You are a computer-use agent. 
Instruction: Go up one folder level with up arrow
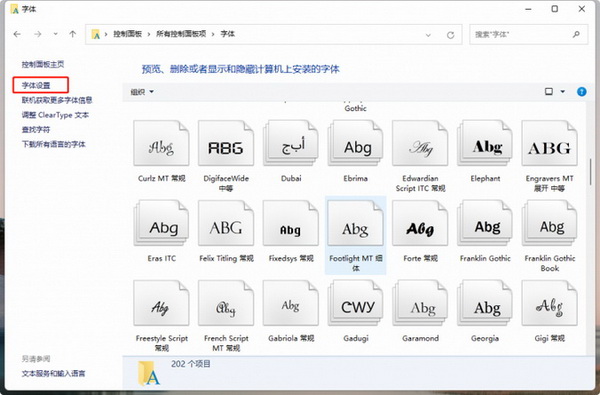72,34
